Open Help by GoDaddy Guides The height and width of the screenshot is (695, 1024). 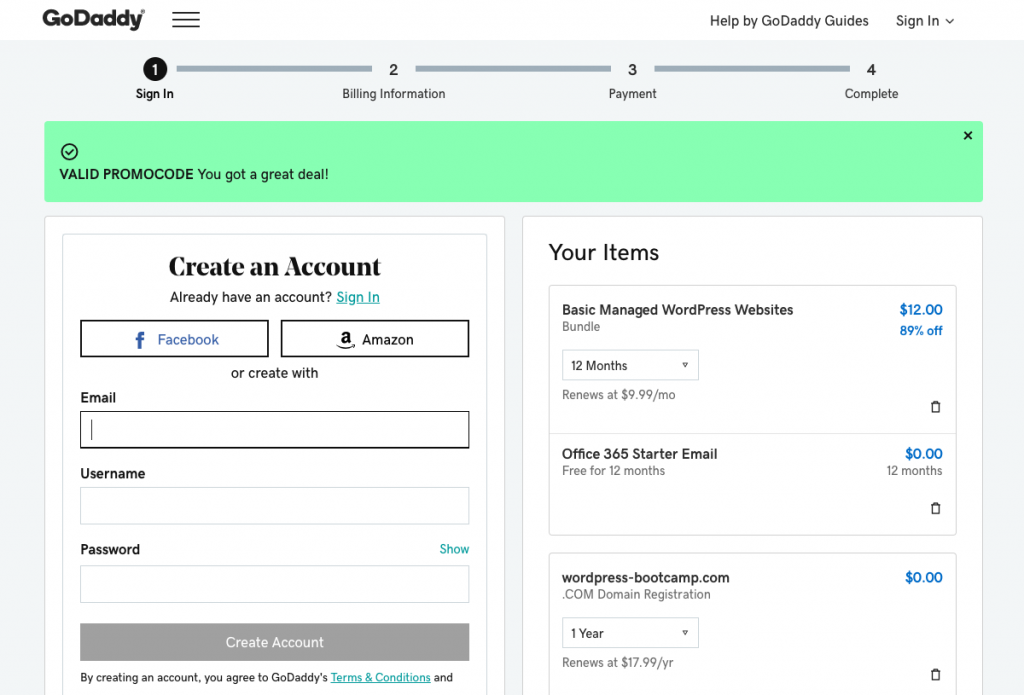pyautogui.click(x=789, y=21)
